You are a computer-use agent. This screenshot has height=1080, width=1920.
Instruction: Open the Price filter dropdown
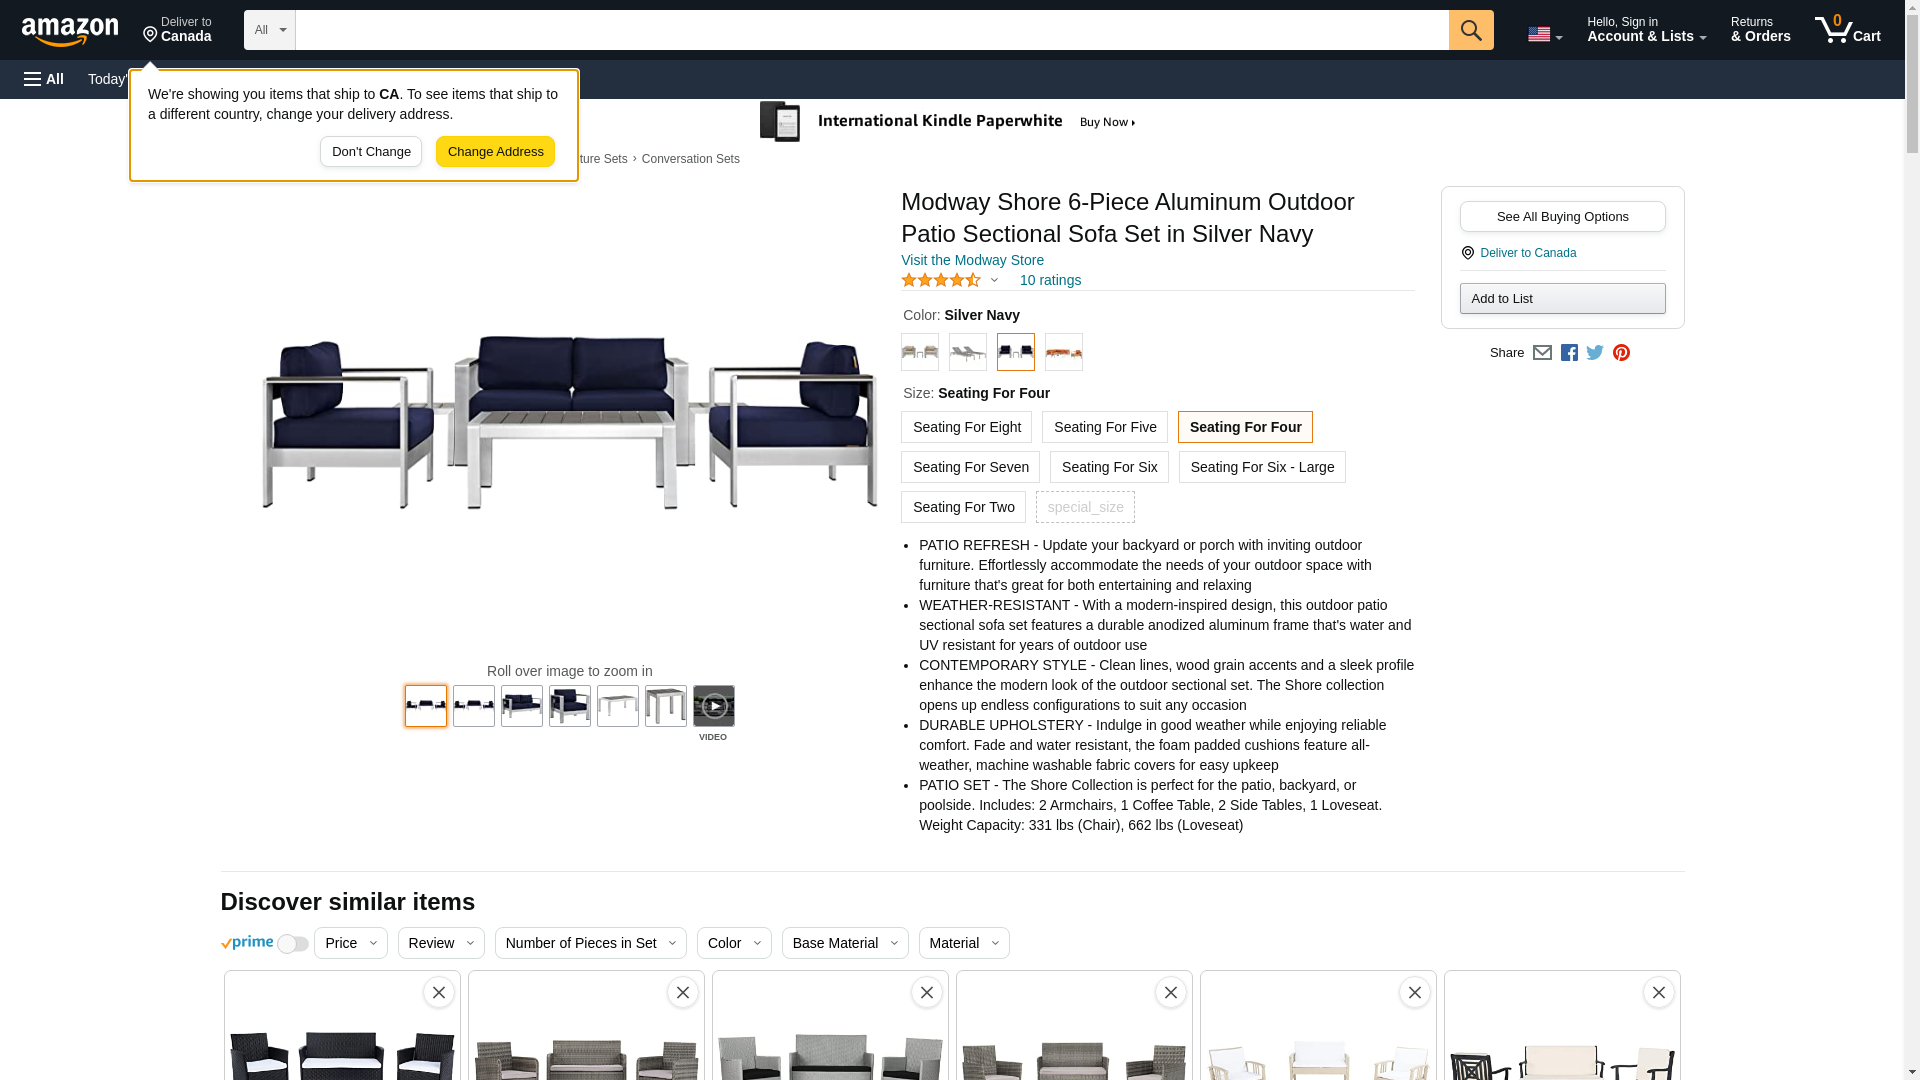(350, 943)
